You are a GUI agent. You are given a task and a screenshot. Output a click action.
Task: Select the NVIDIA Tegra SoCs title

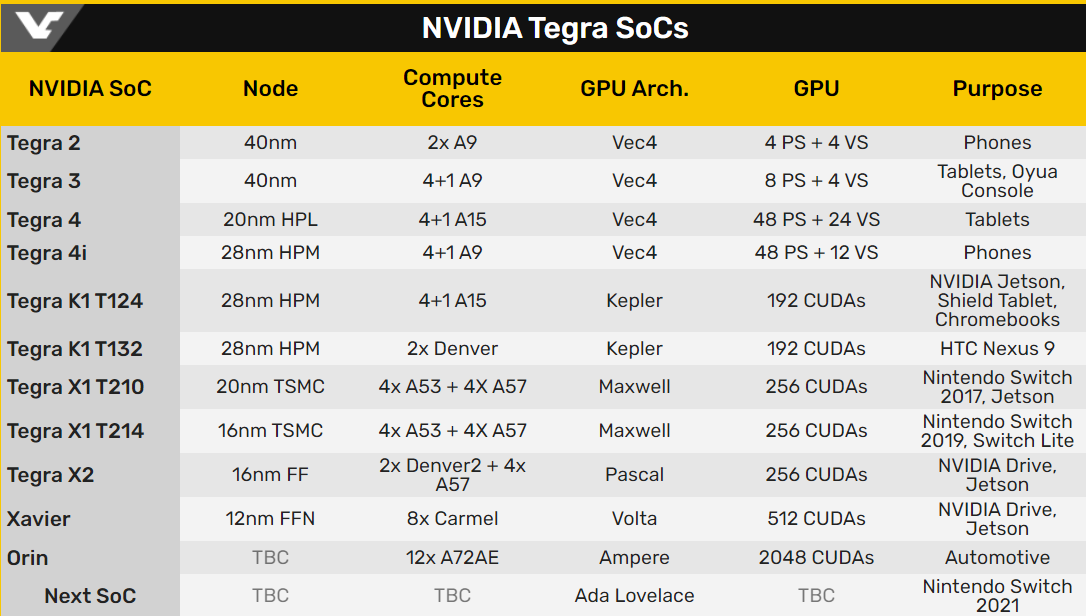(555, 28)
